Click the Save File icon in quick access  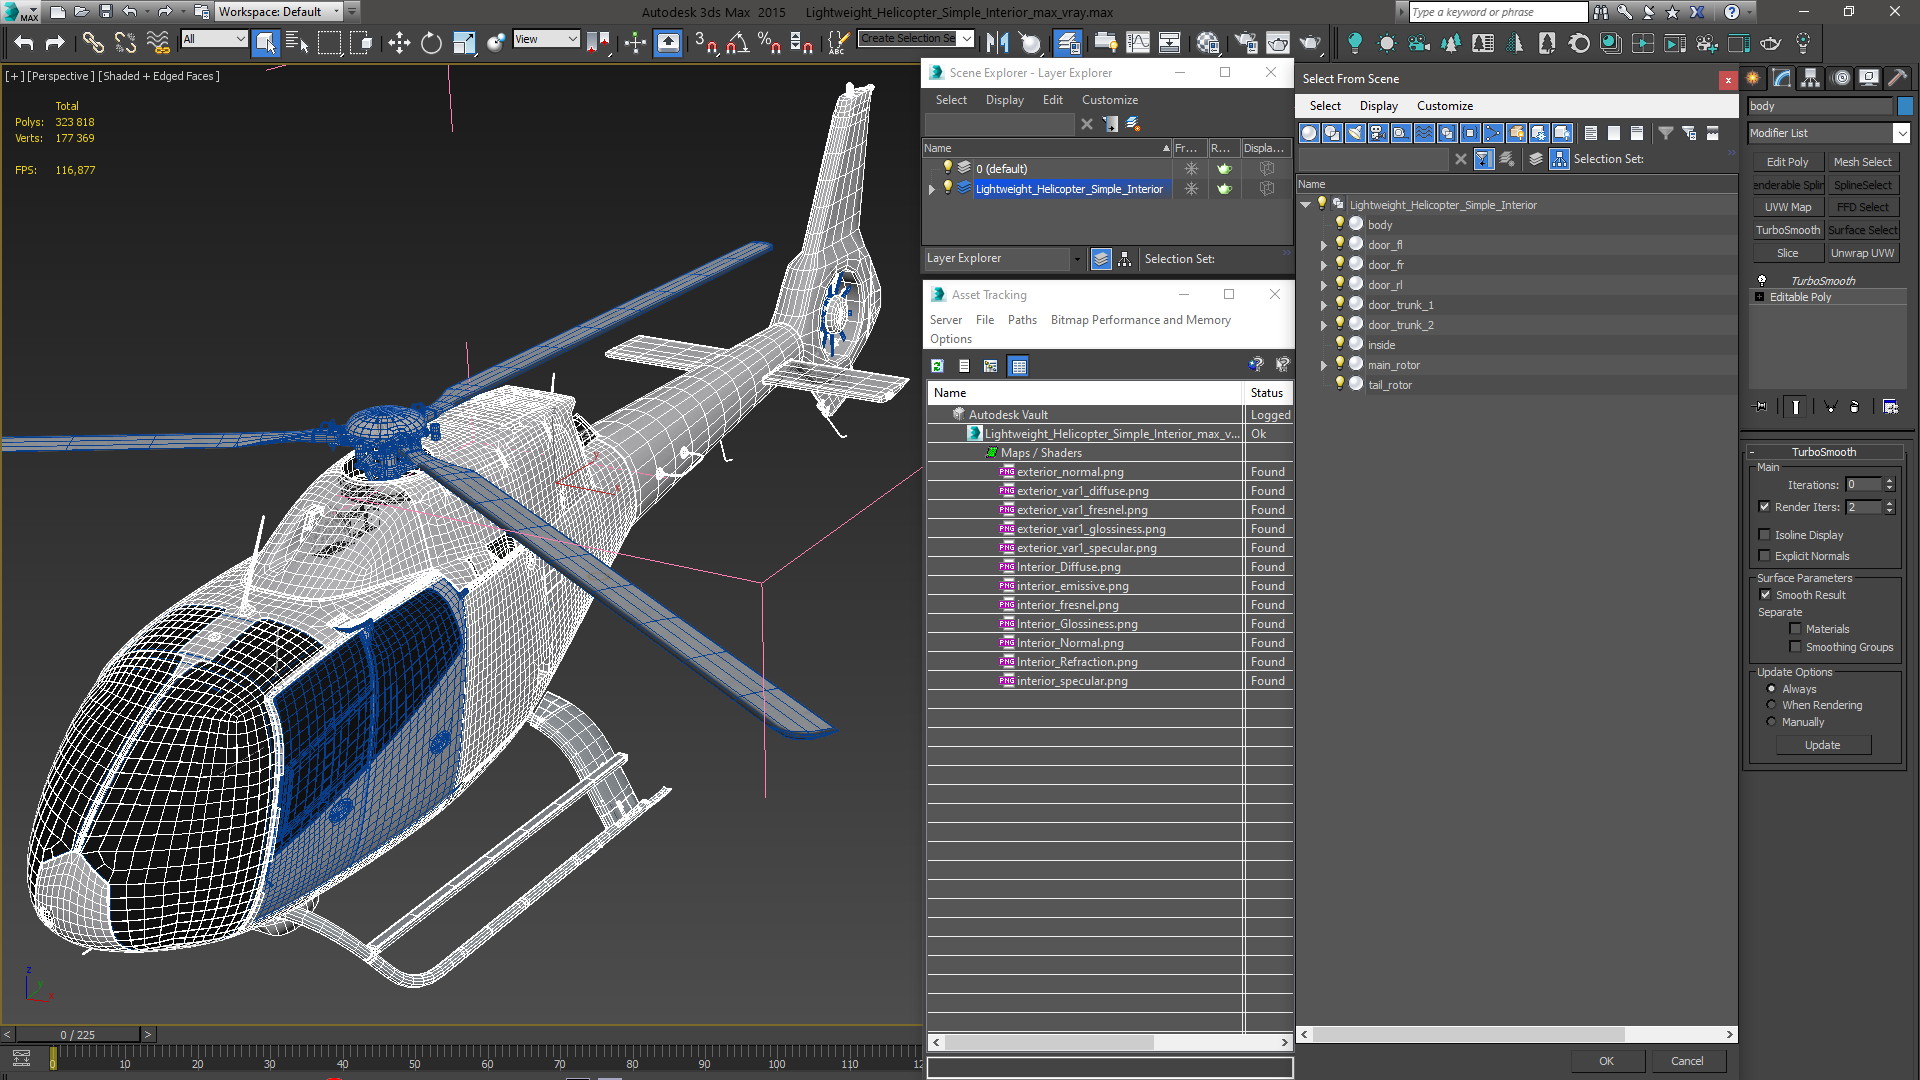(x=105, y=12)
